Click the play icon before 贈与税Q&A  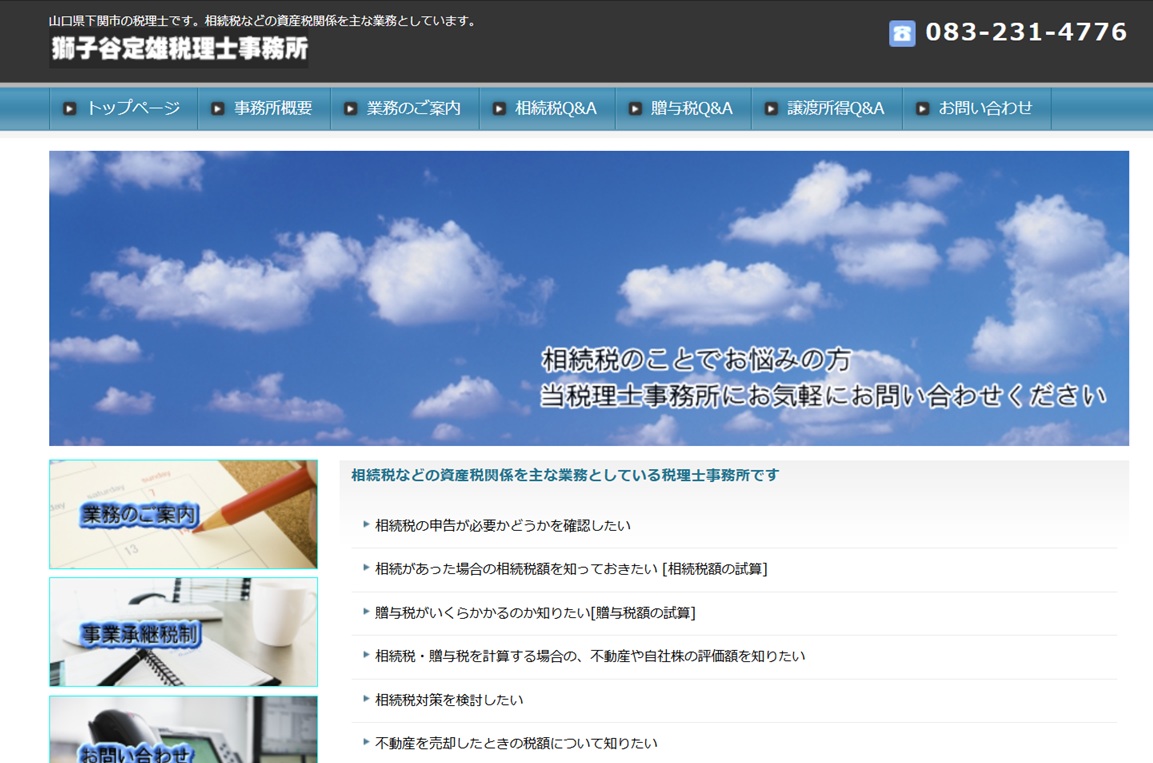[635, 109]
